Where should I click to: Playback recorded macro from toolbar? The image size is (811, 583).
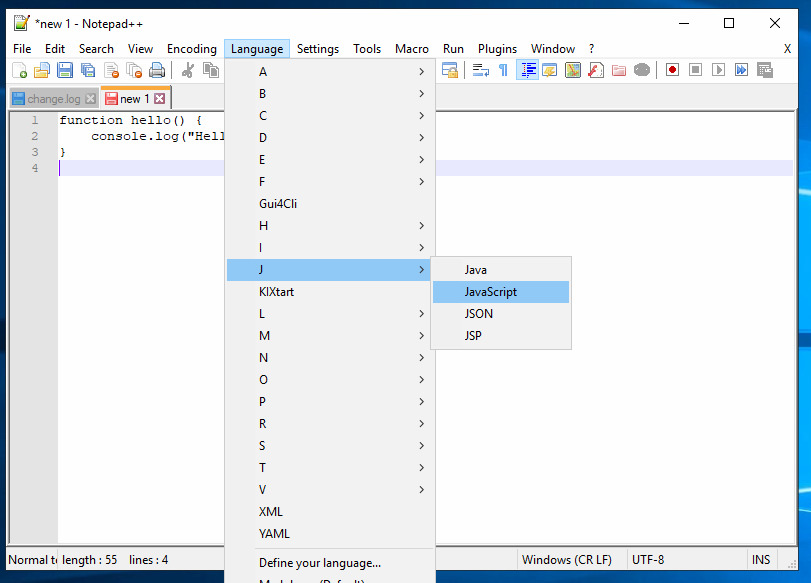coord(718,70)
